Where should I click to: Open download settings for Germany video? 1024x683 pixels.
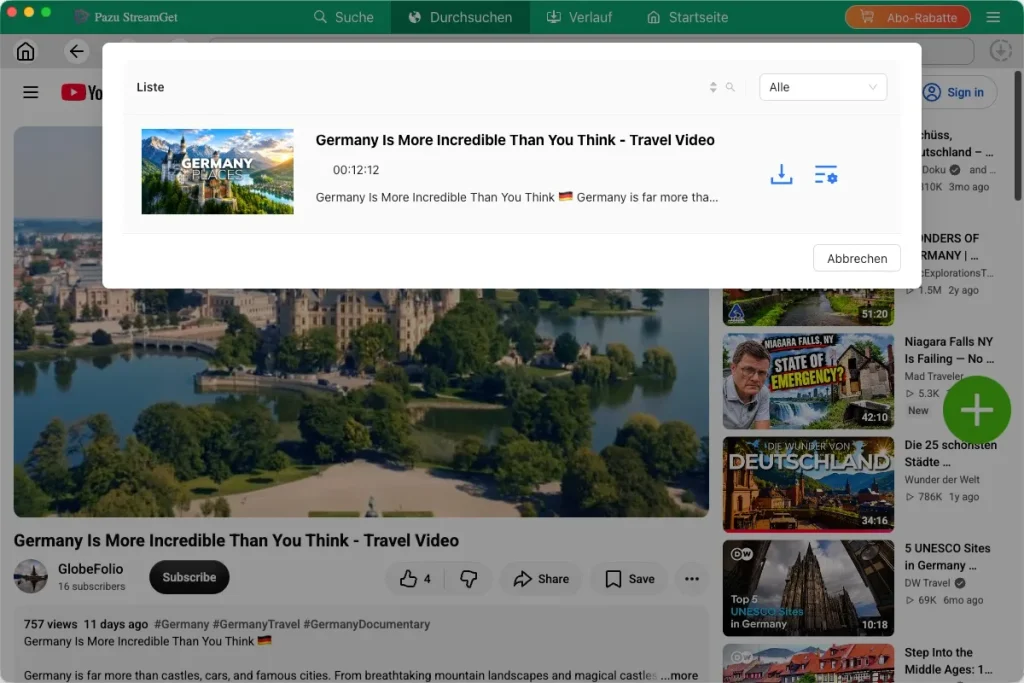tap(826, 174)
